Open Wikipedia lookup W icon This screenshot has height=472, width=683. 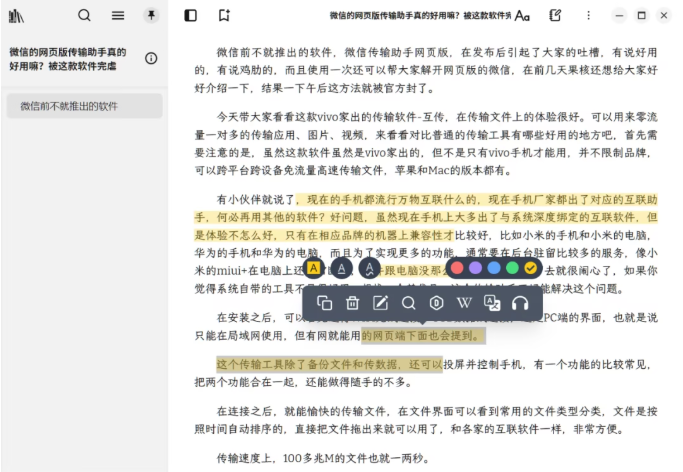464,303
